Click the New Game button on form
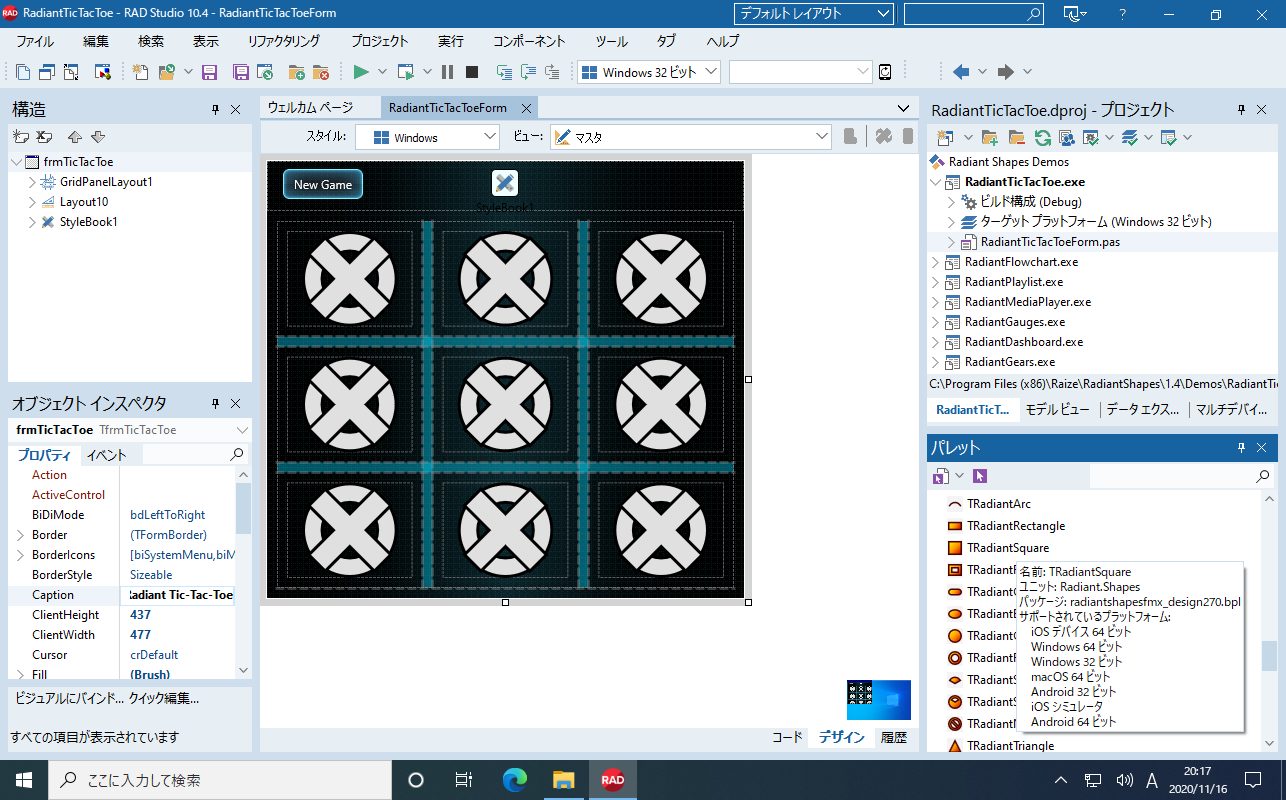 point(323,184)
